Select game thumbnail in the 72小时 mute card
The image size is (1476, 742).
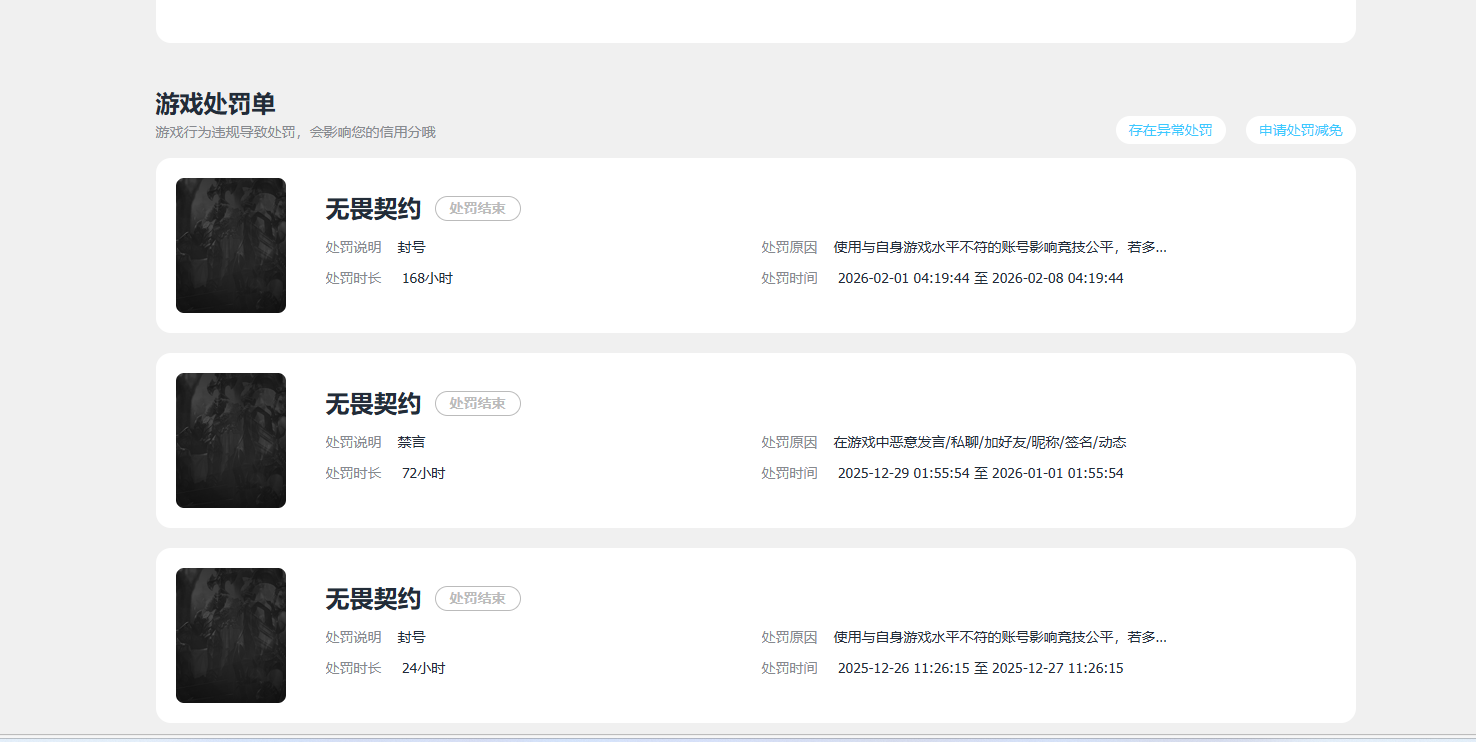coord(231,440)
